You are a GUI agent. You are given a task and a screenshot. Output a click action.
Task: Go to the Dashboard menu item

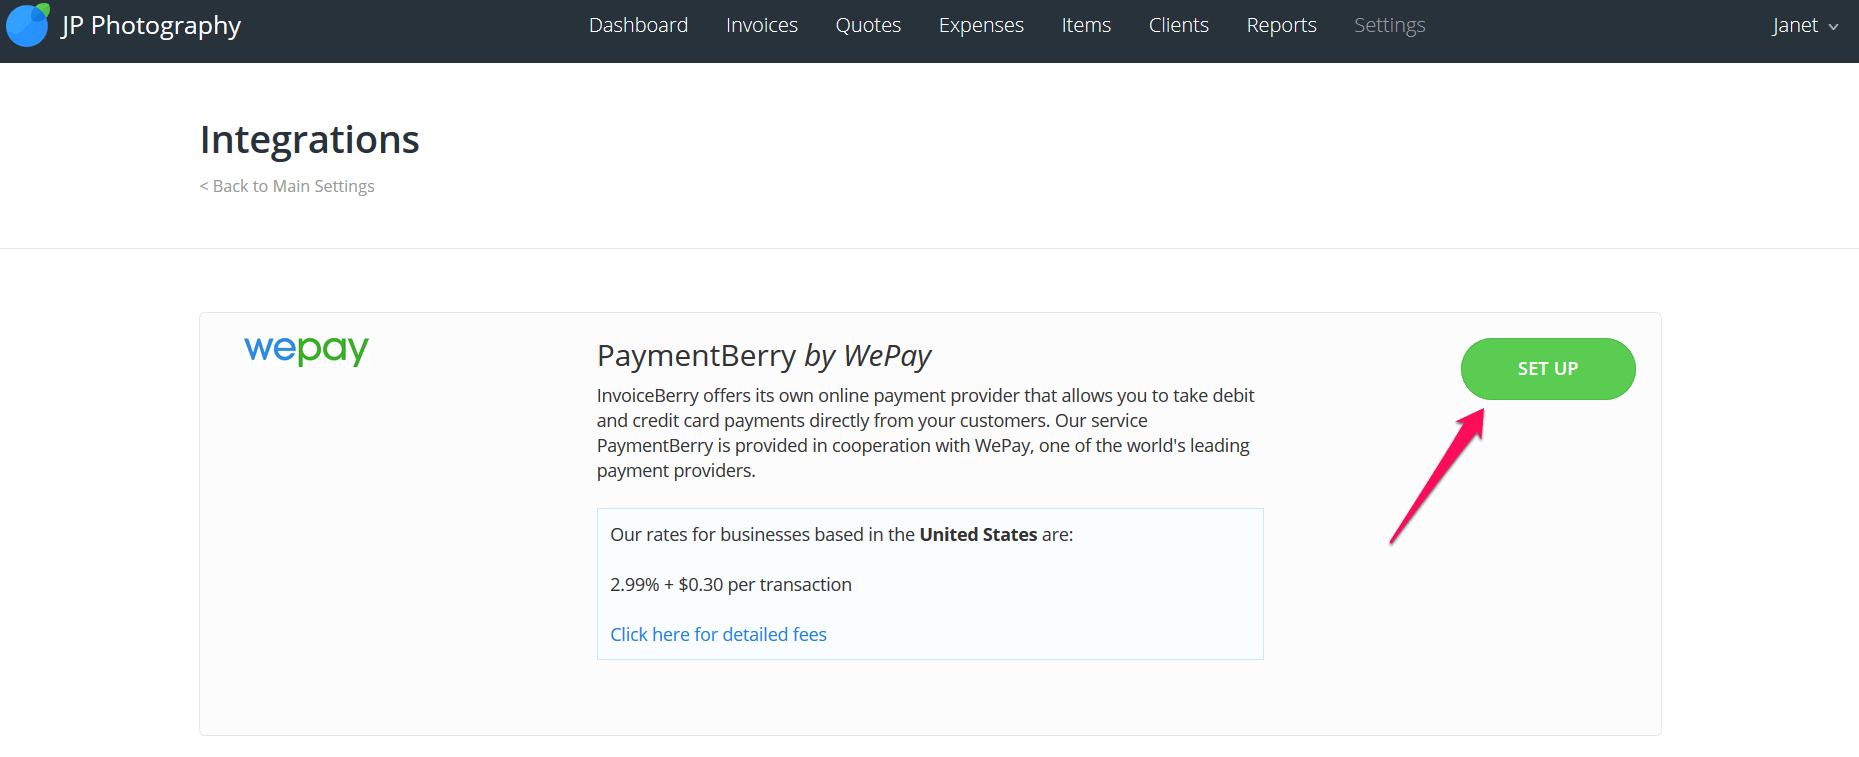point(638,25)
